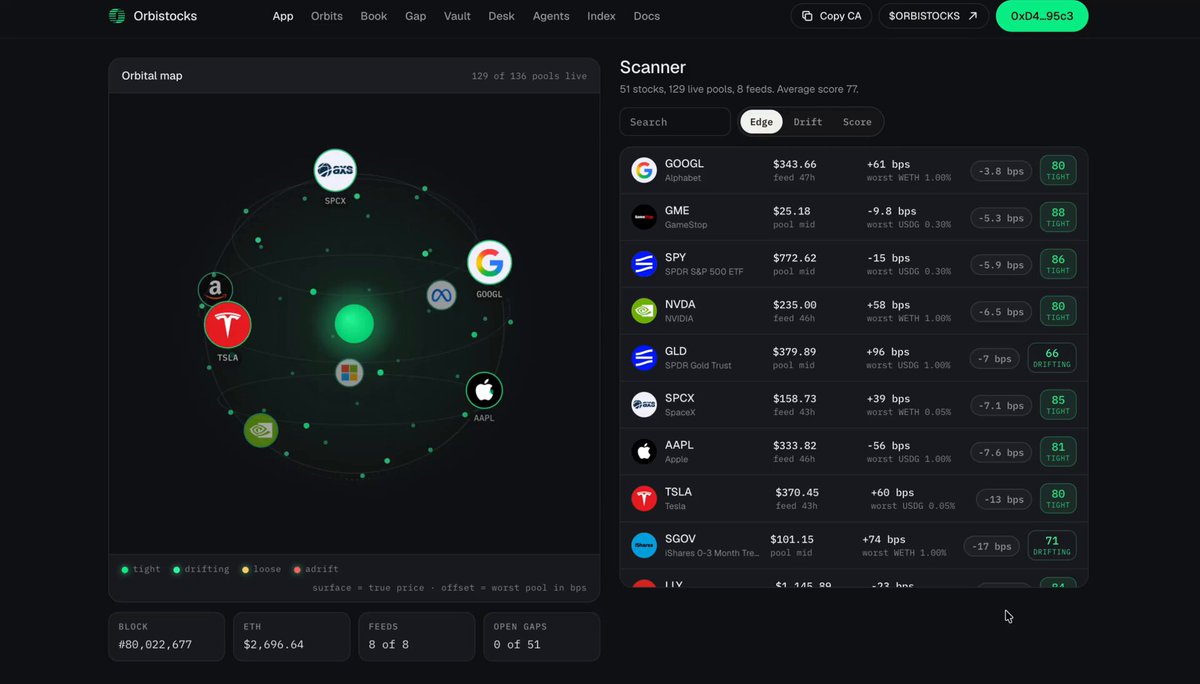Viewport: 1200px width, 684px height.
Task: Click the NVDA logo in the Scanner list
Action: [x=644, y=311]
